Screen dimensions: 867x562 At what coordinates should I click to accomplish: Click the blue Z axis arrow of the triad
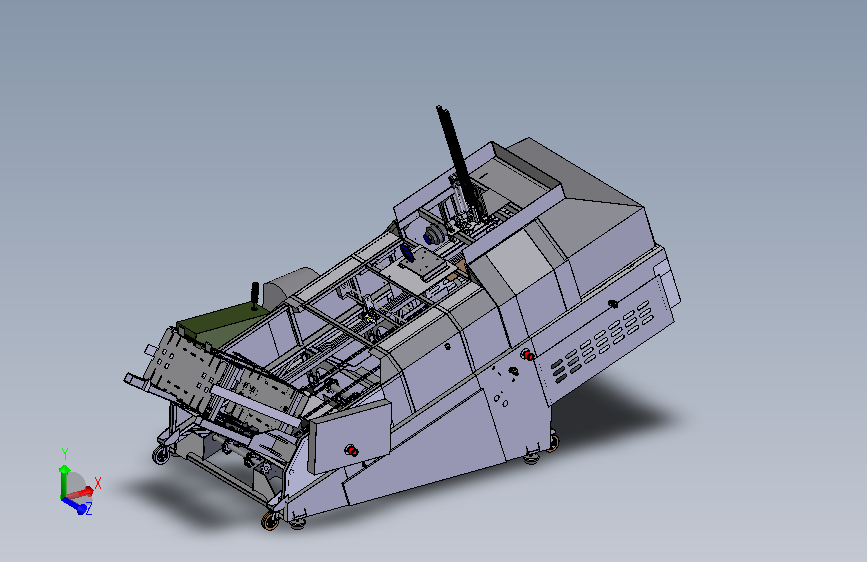tap(75, 505)
